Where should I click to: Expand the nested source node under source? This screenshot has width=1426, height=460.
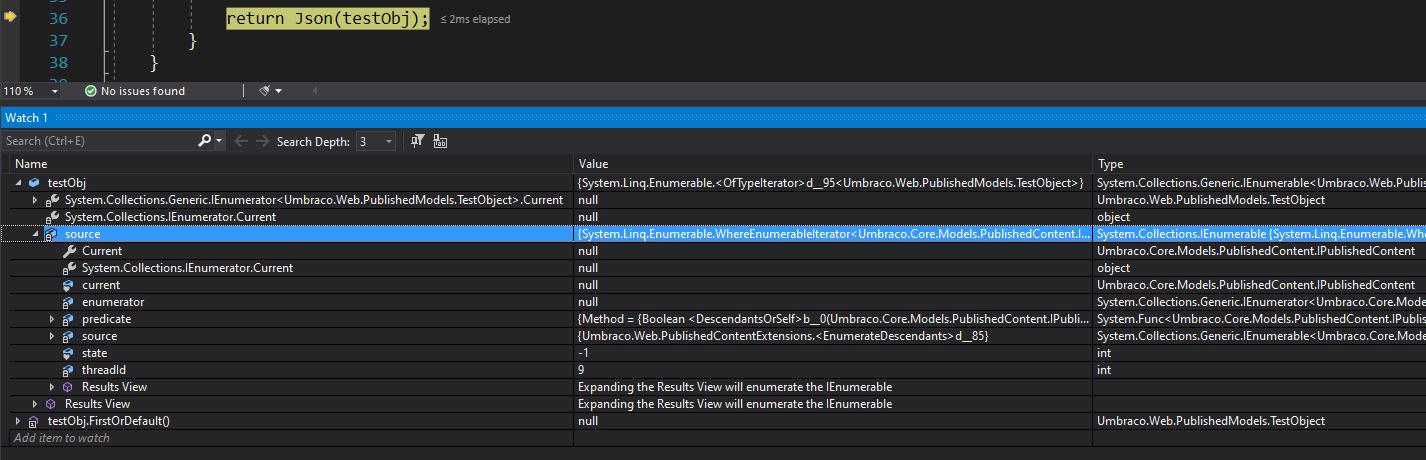tap(53, 336)
